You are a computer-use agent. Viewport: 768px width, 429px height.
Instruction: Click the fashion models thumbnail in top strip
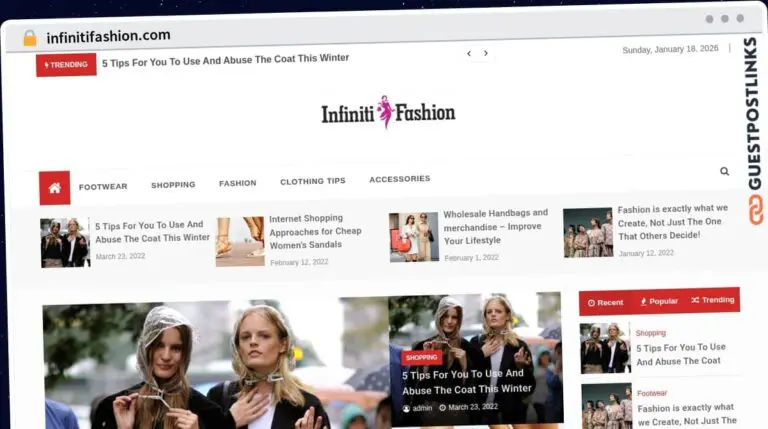pos(588,233)
